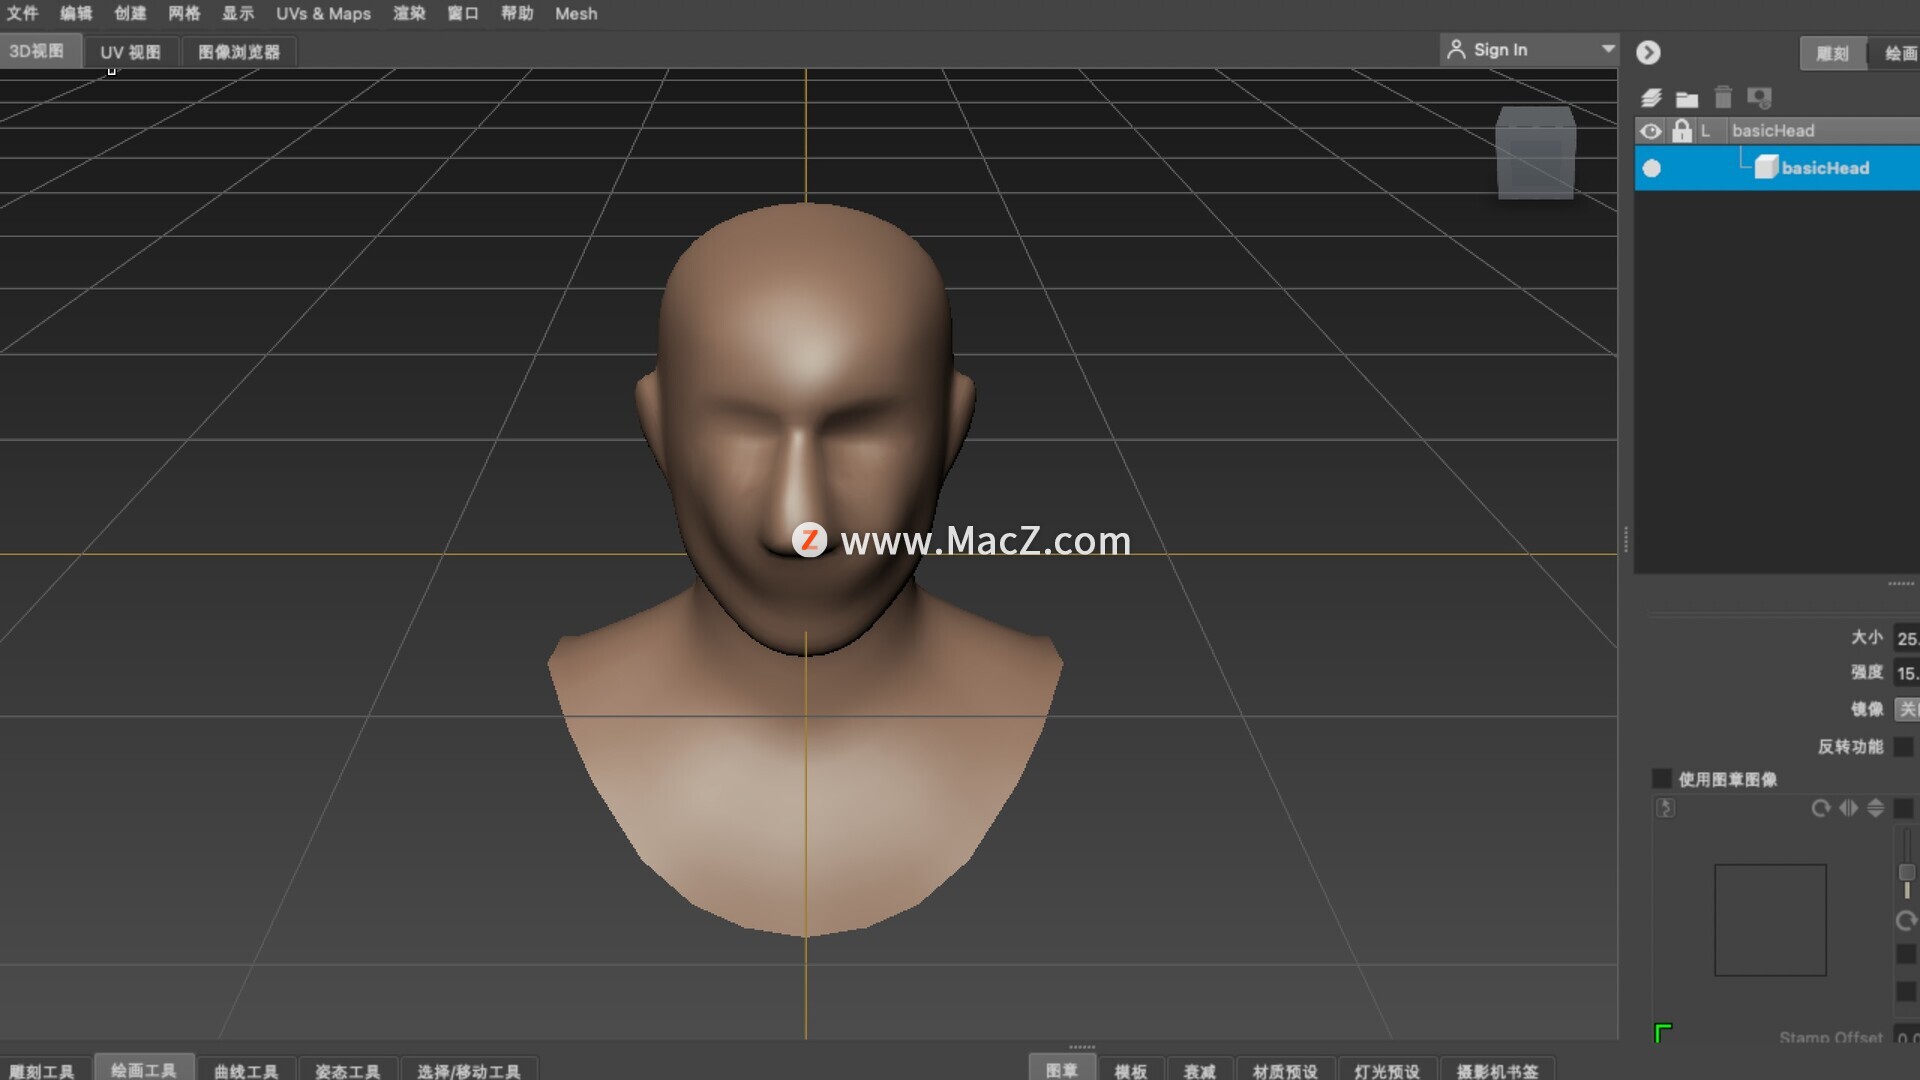This screenshot has height=1080, width=1920.
Task: Toggle the basicHead layer visibility eye
Action: coord(1651,131)
